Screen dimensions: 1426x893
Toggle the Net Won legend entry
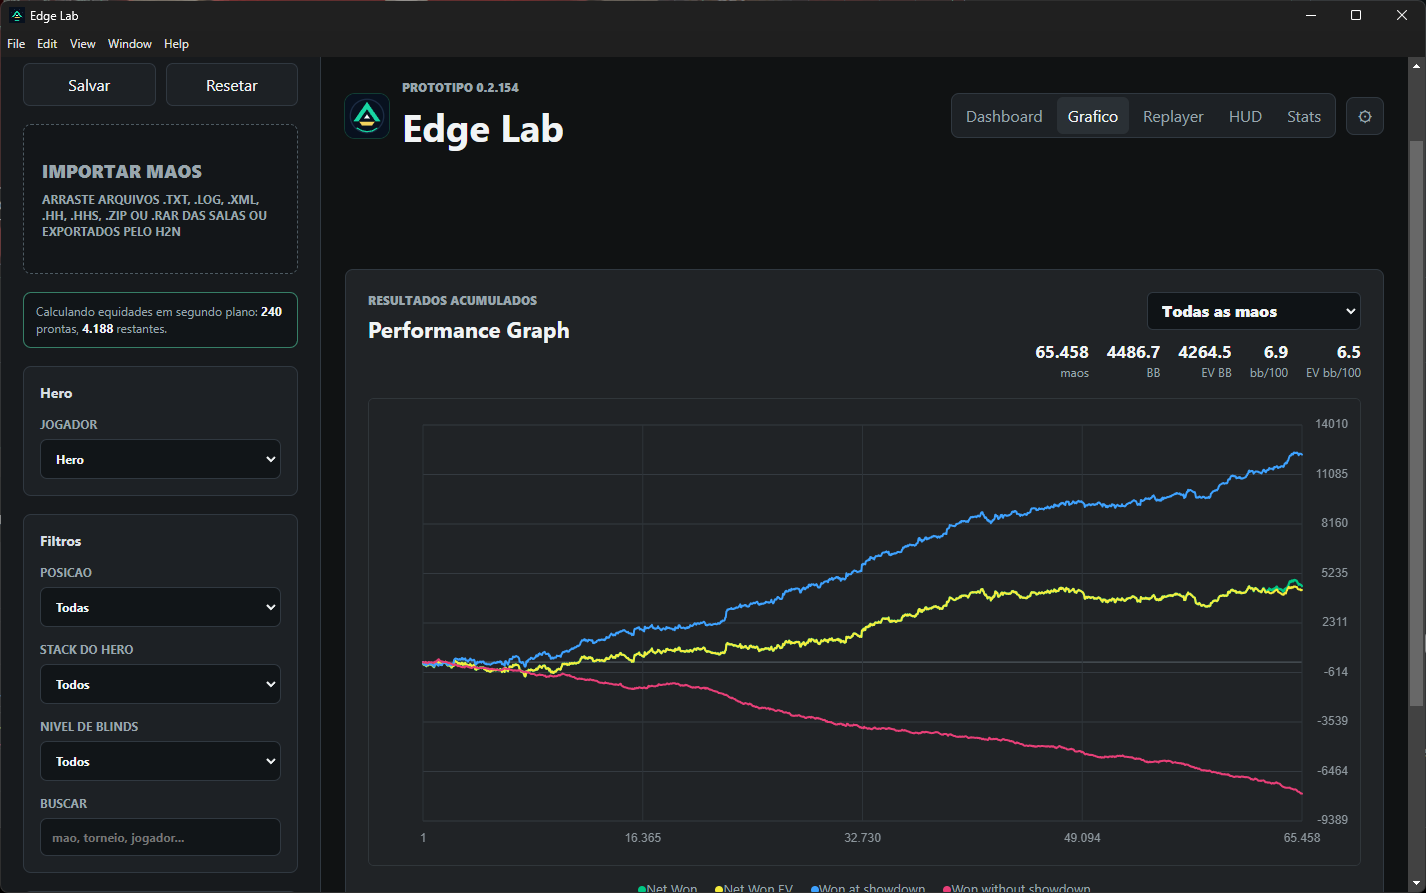pyautogui.click(x=668, y=888)
